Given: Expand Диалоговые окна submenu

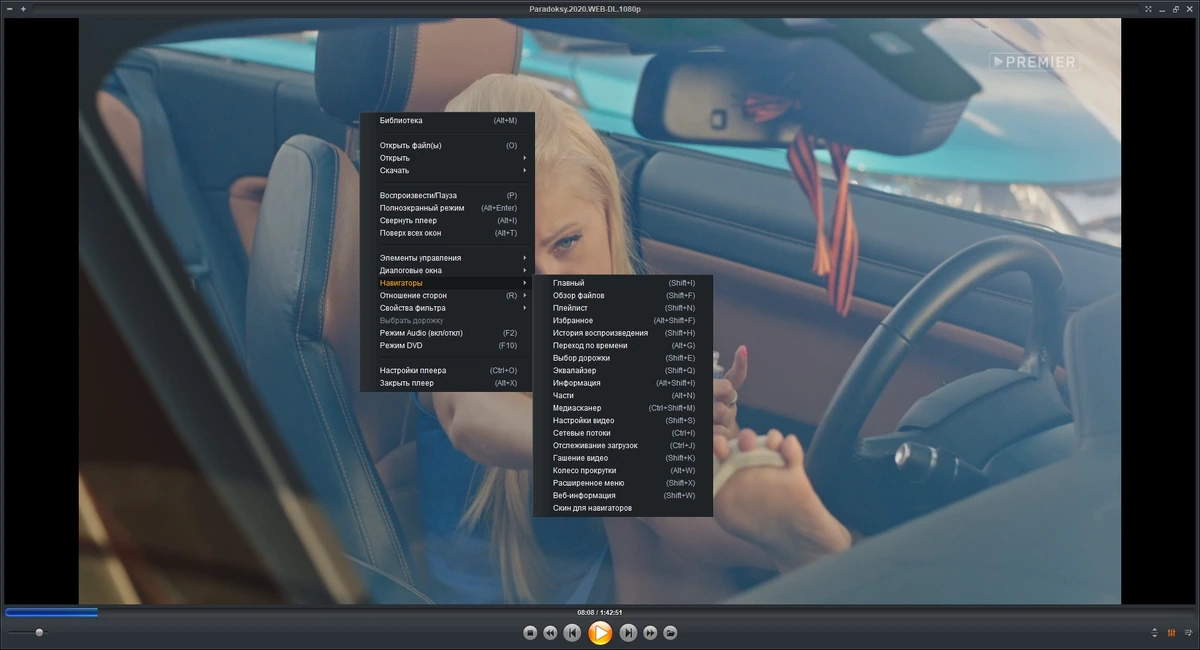Looking at the screenshot, I should coord(448,270).
